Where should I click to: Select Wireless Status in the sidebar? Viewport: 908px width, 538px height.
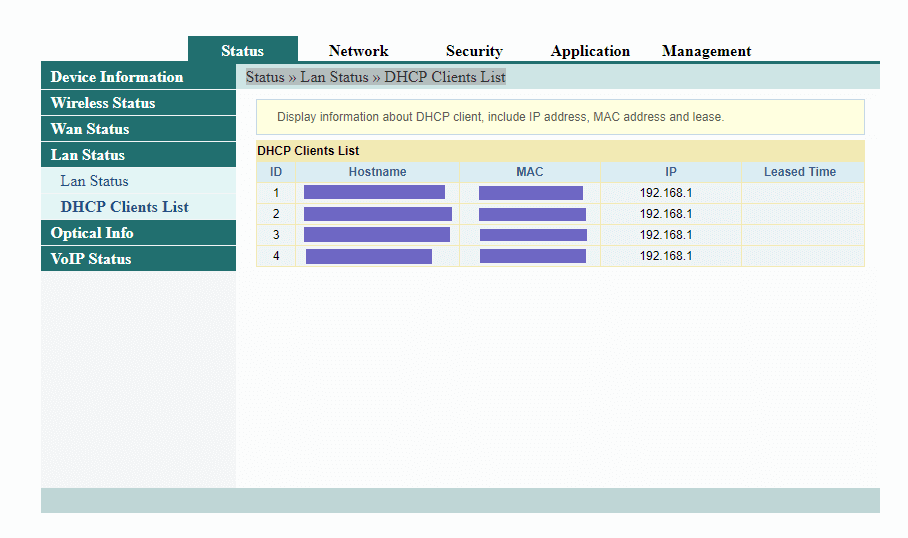[103, 103]
